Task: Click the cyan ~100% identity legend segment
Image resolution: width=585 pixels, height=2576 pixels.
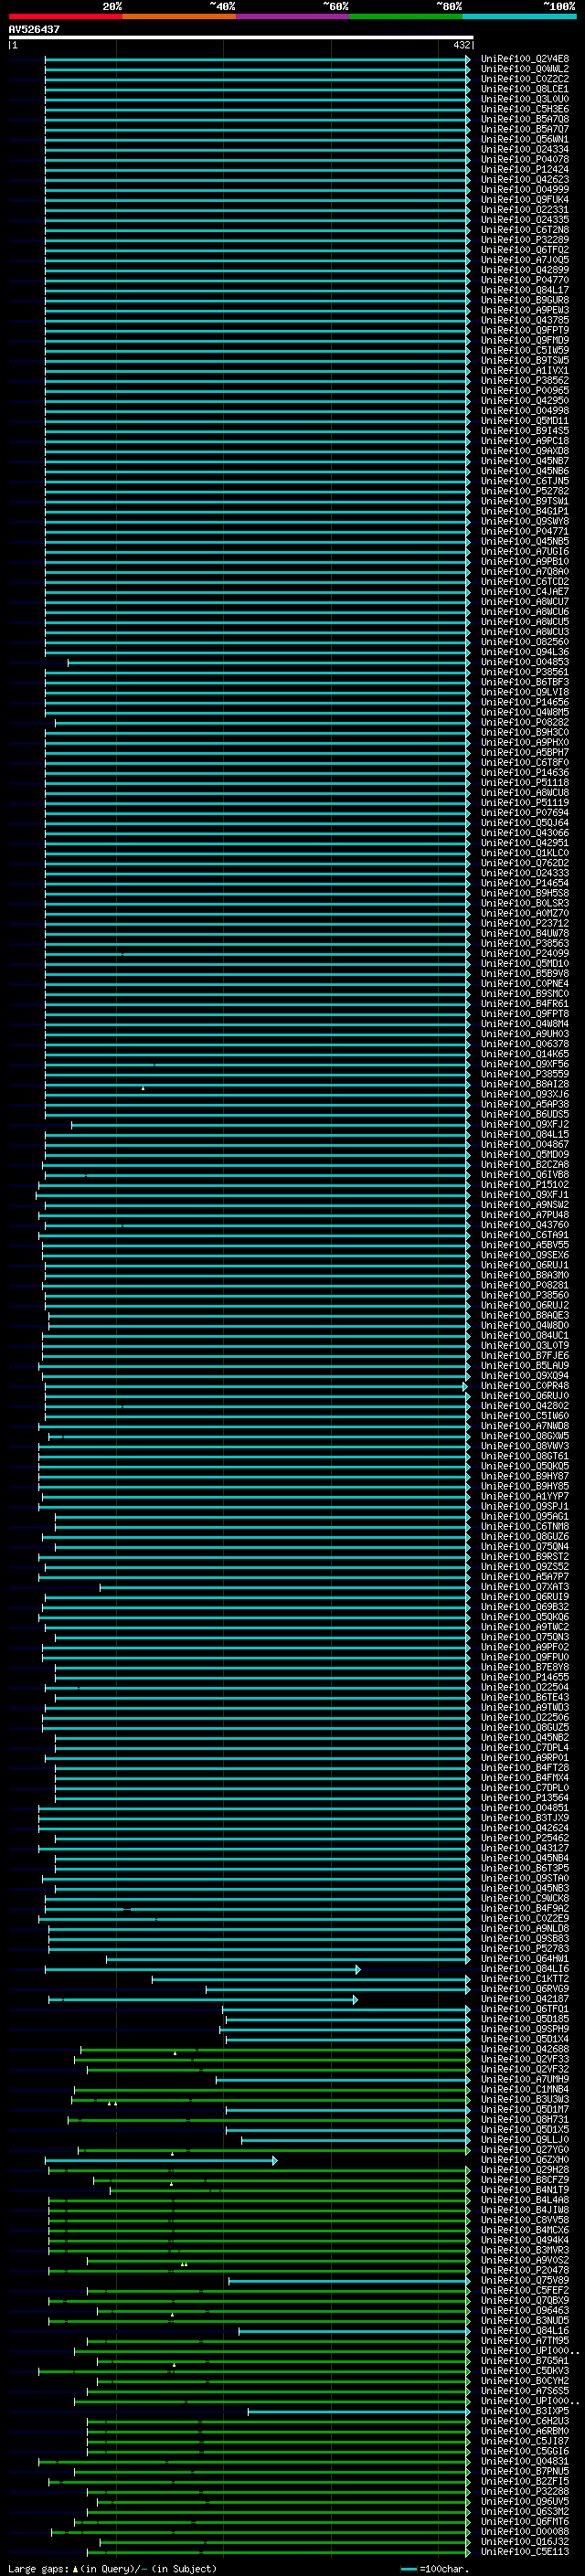Action: [x=519, y=16]
